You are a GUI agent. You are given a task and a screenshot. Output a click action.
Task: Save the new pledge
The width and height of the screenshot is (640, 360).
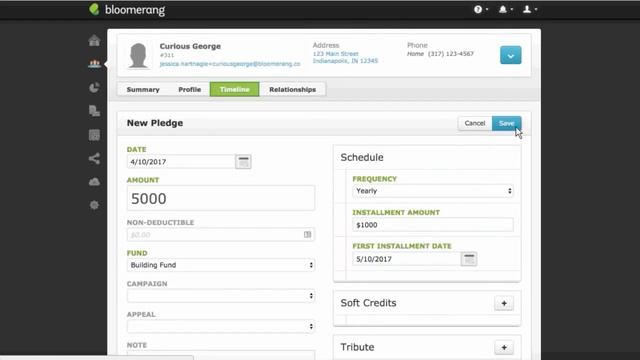click(506, 123)
